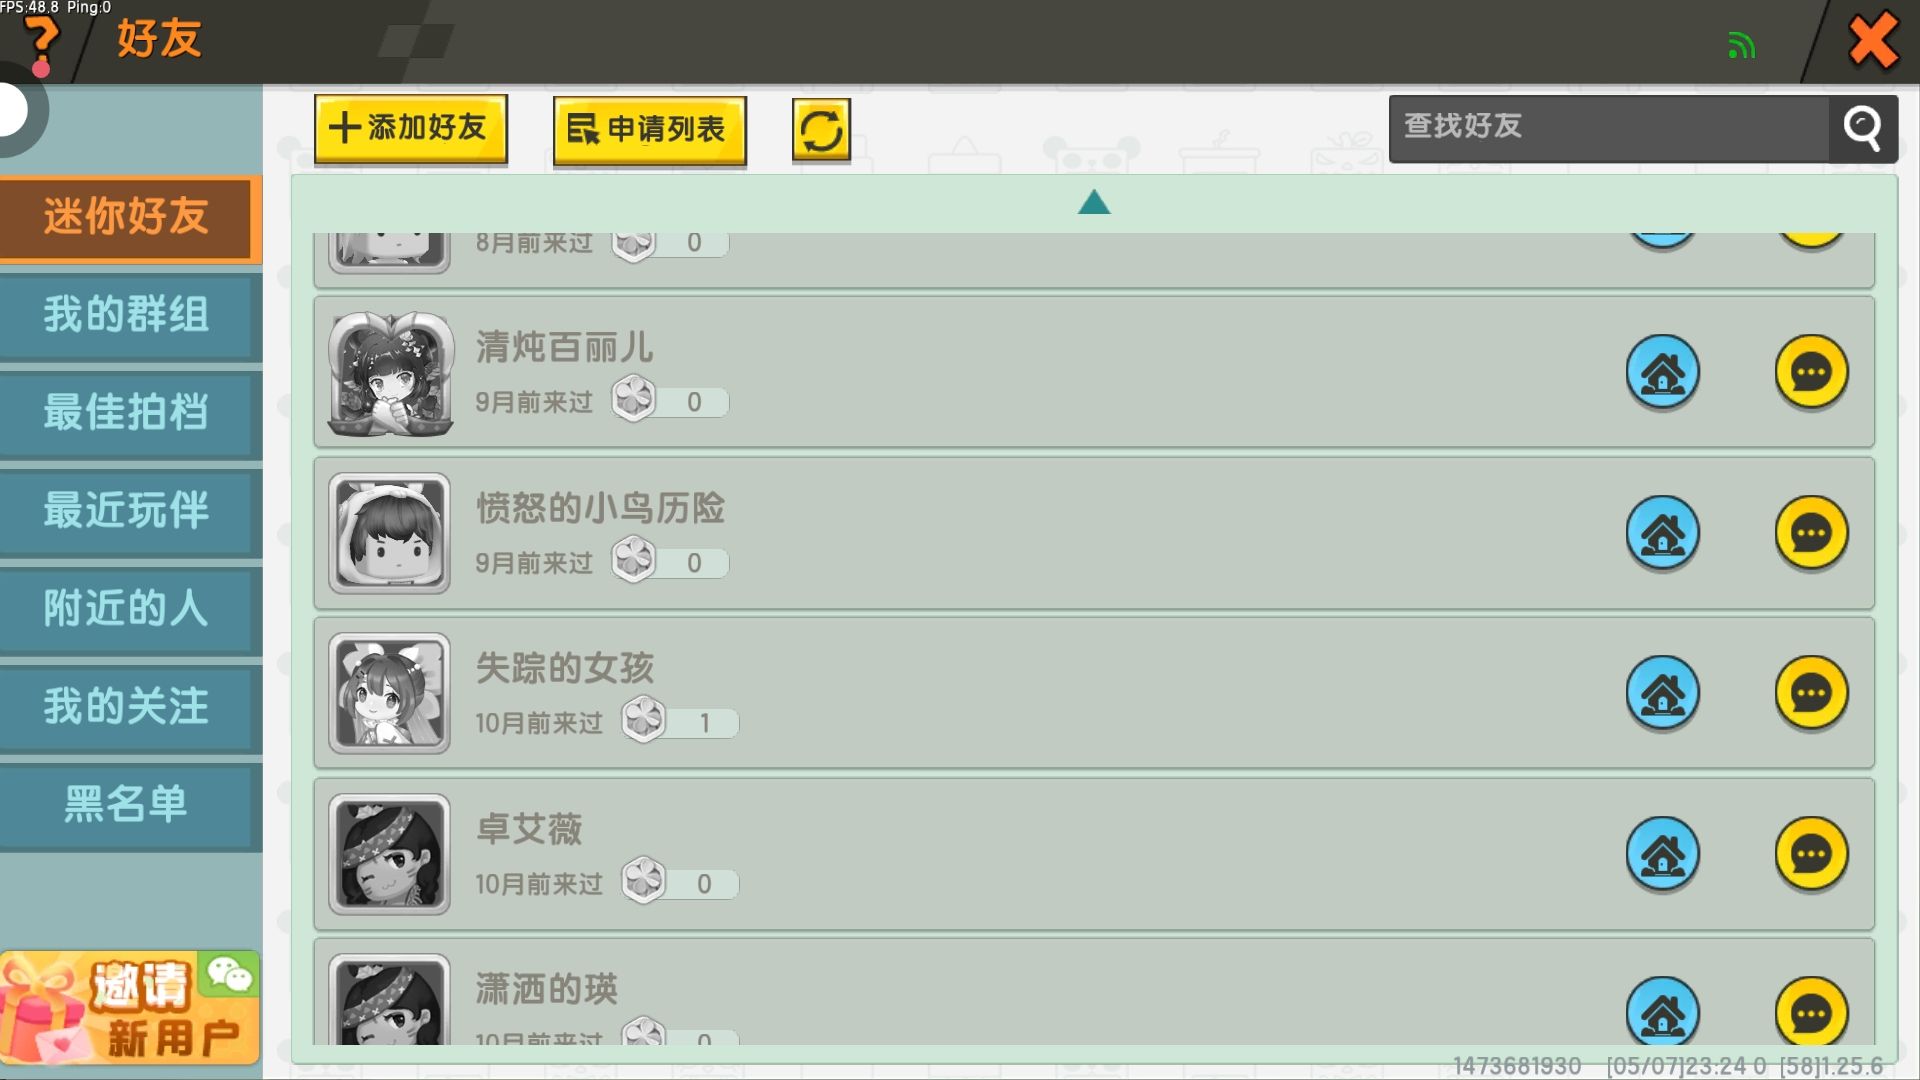This screenshot has height=1080, width=1920.
Task: Open chat with 失踪的女孩
Action: (1810, 693)
